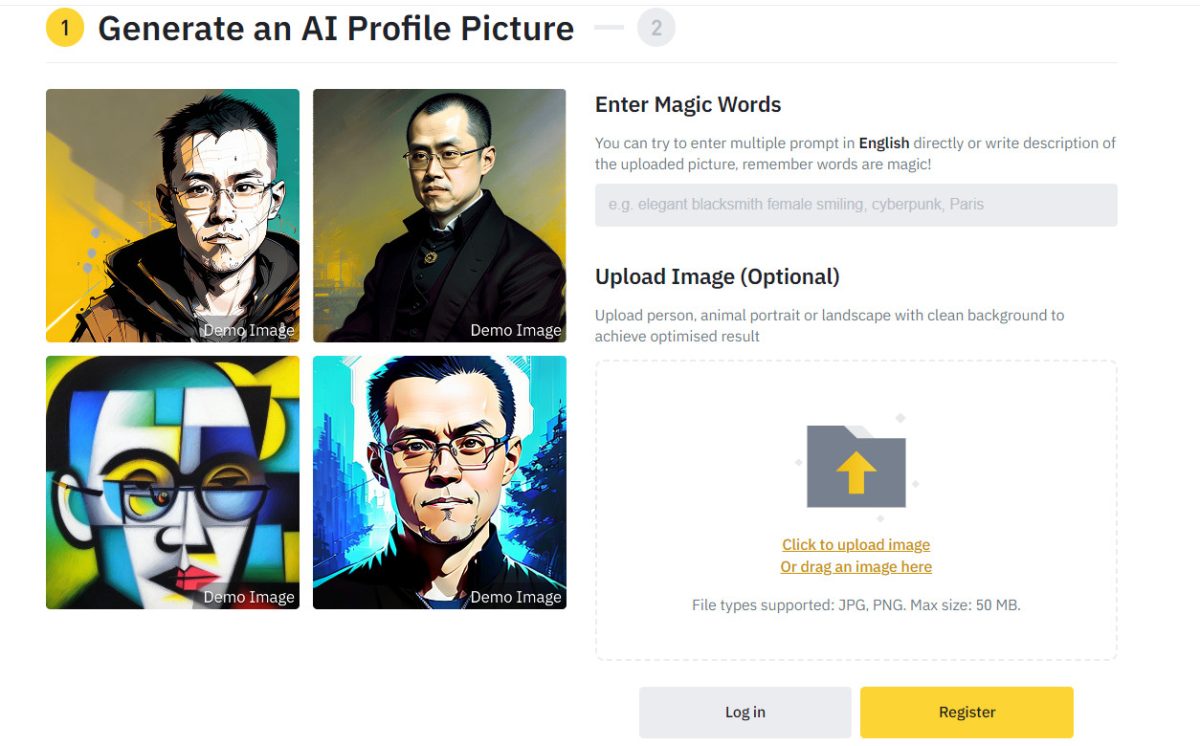Screen dimensions: 1200x746
Task: Click the "Or drag an image here" link
Action: [x=856, y=567]
